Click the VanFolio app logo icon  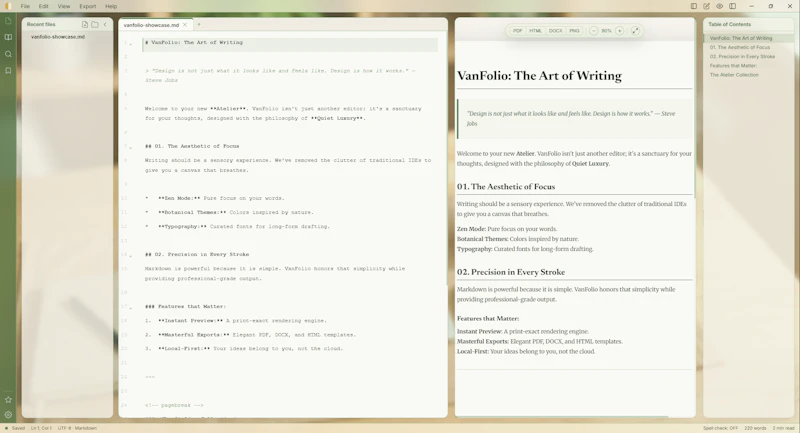(8, 6)
